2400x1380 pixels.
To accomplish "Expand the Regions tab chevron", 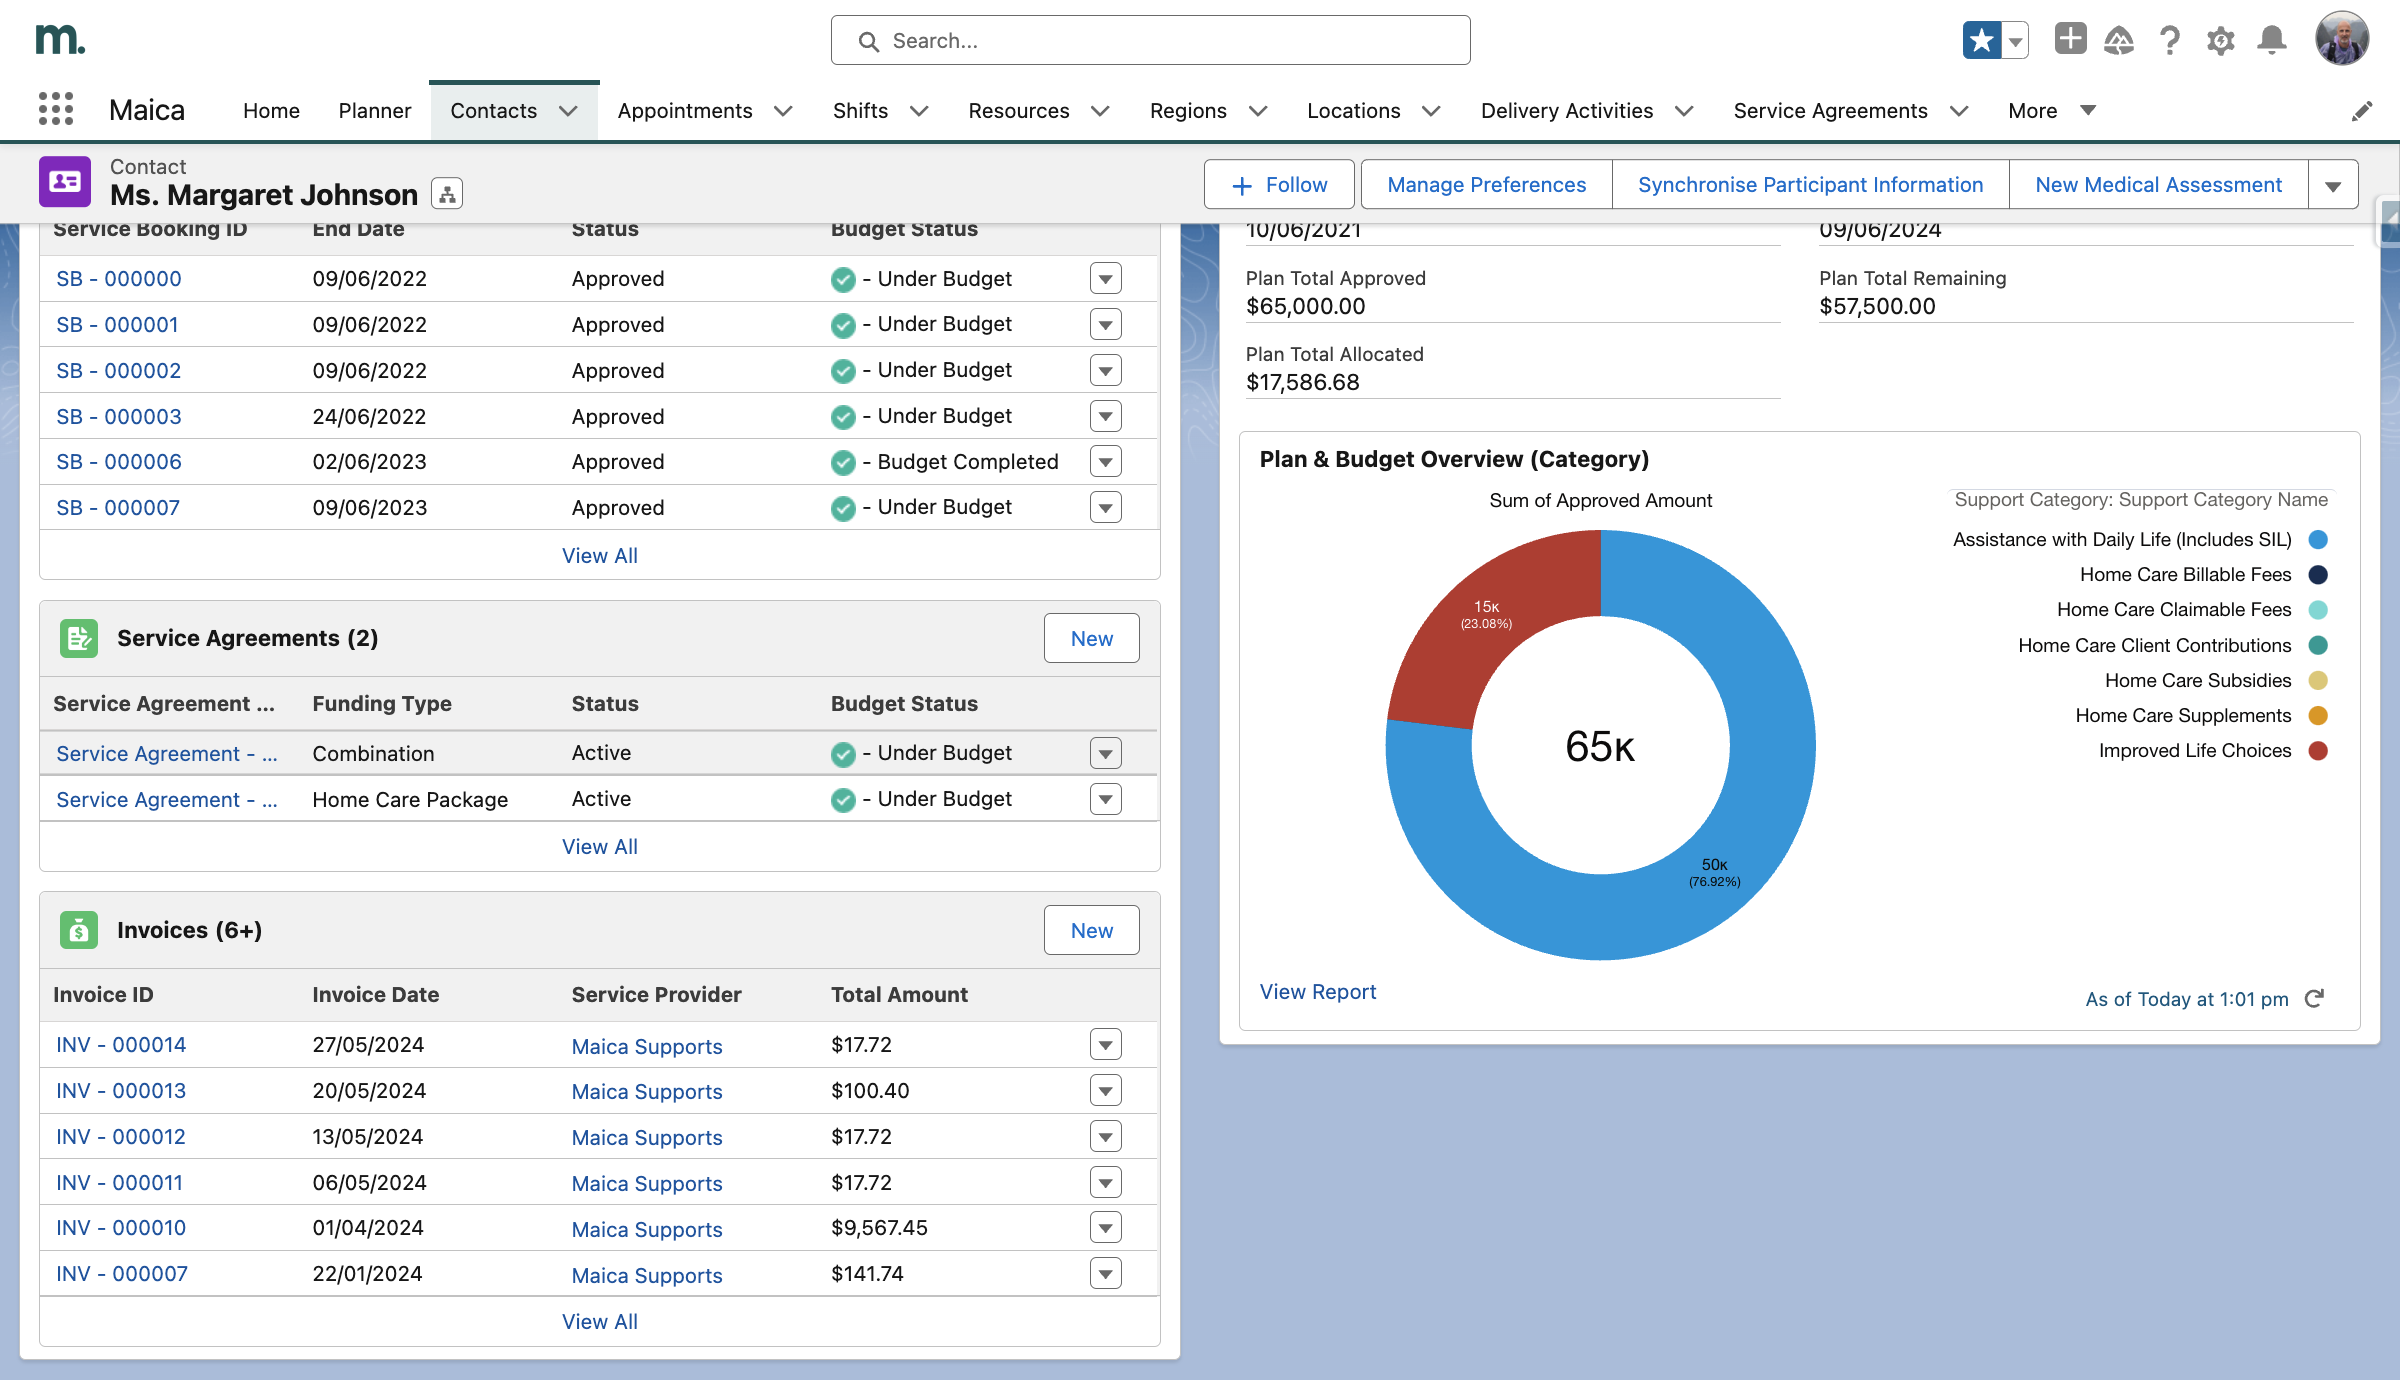I will (1258, 111).
